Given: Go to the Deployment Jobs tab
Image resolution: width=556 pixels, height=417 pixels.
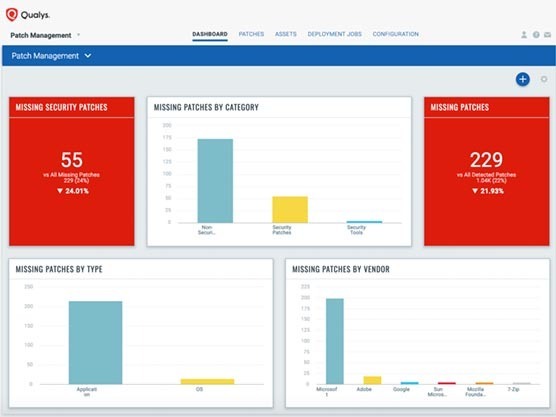Looking at the screenshot, I should point(334,34).
